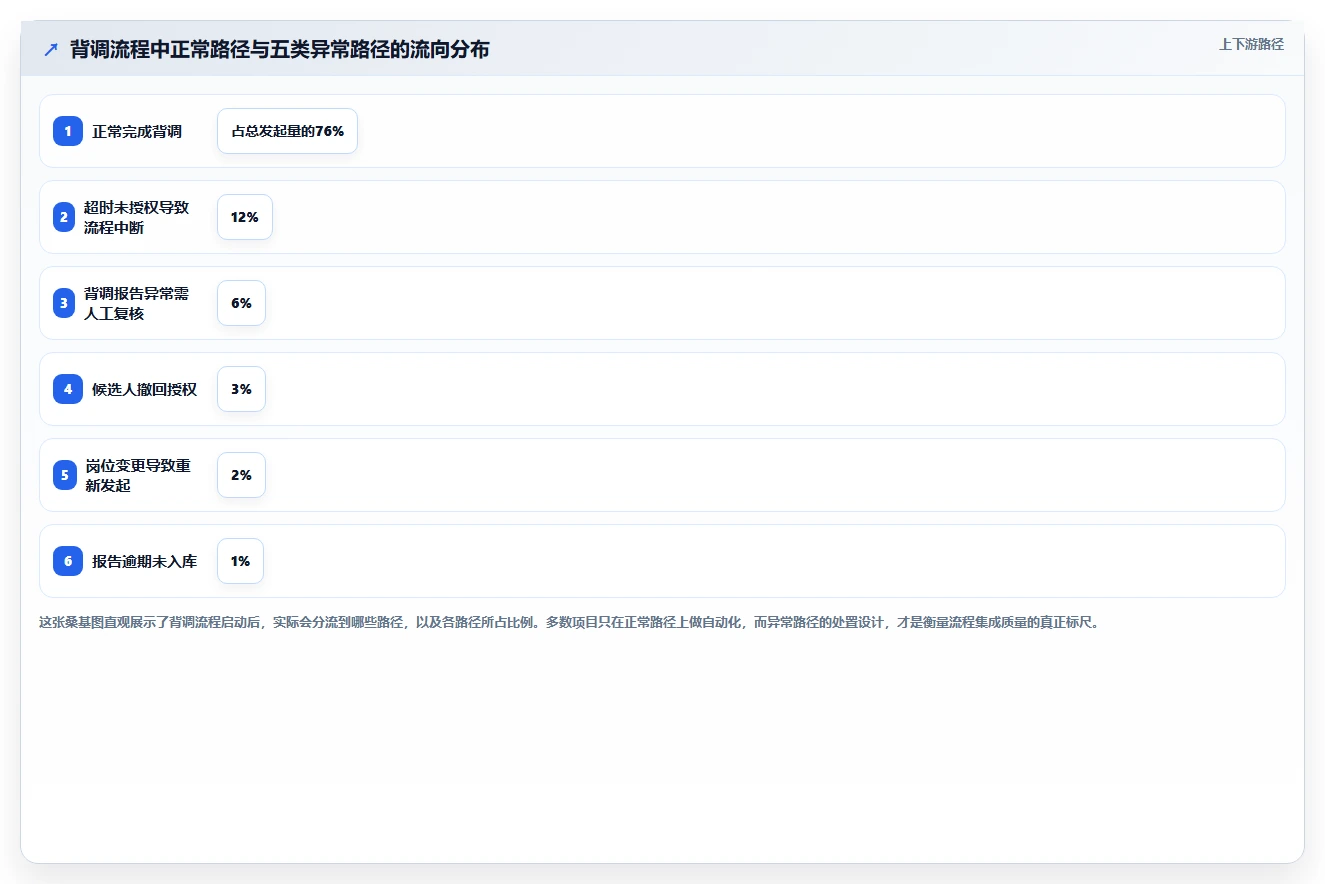
Task: Select the '岗位变更导致重新发起' label
Action: [x=138, y=475]
